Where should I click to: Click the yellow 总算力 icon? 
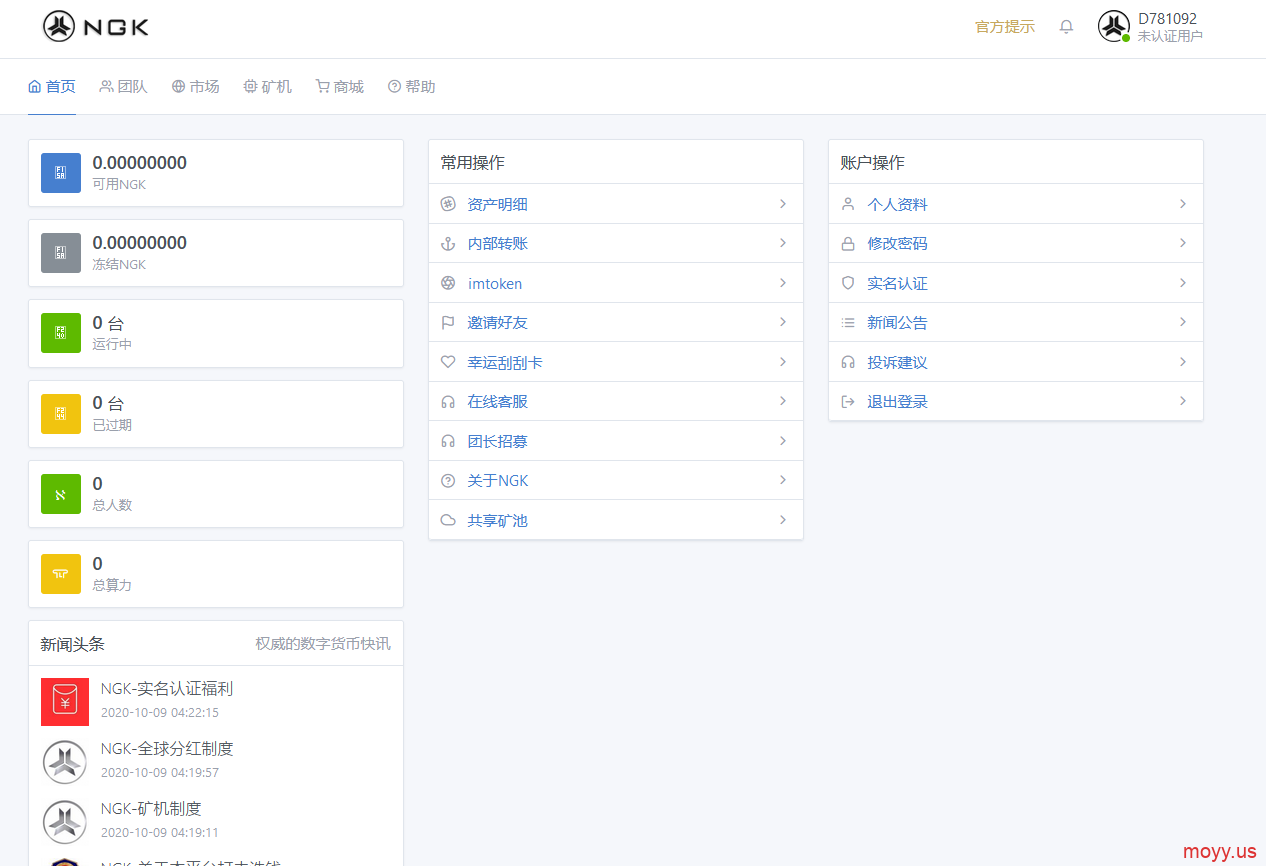pos(61,574)
